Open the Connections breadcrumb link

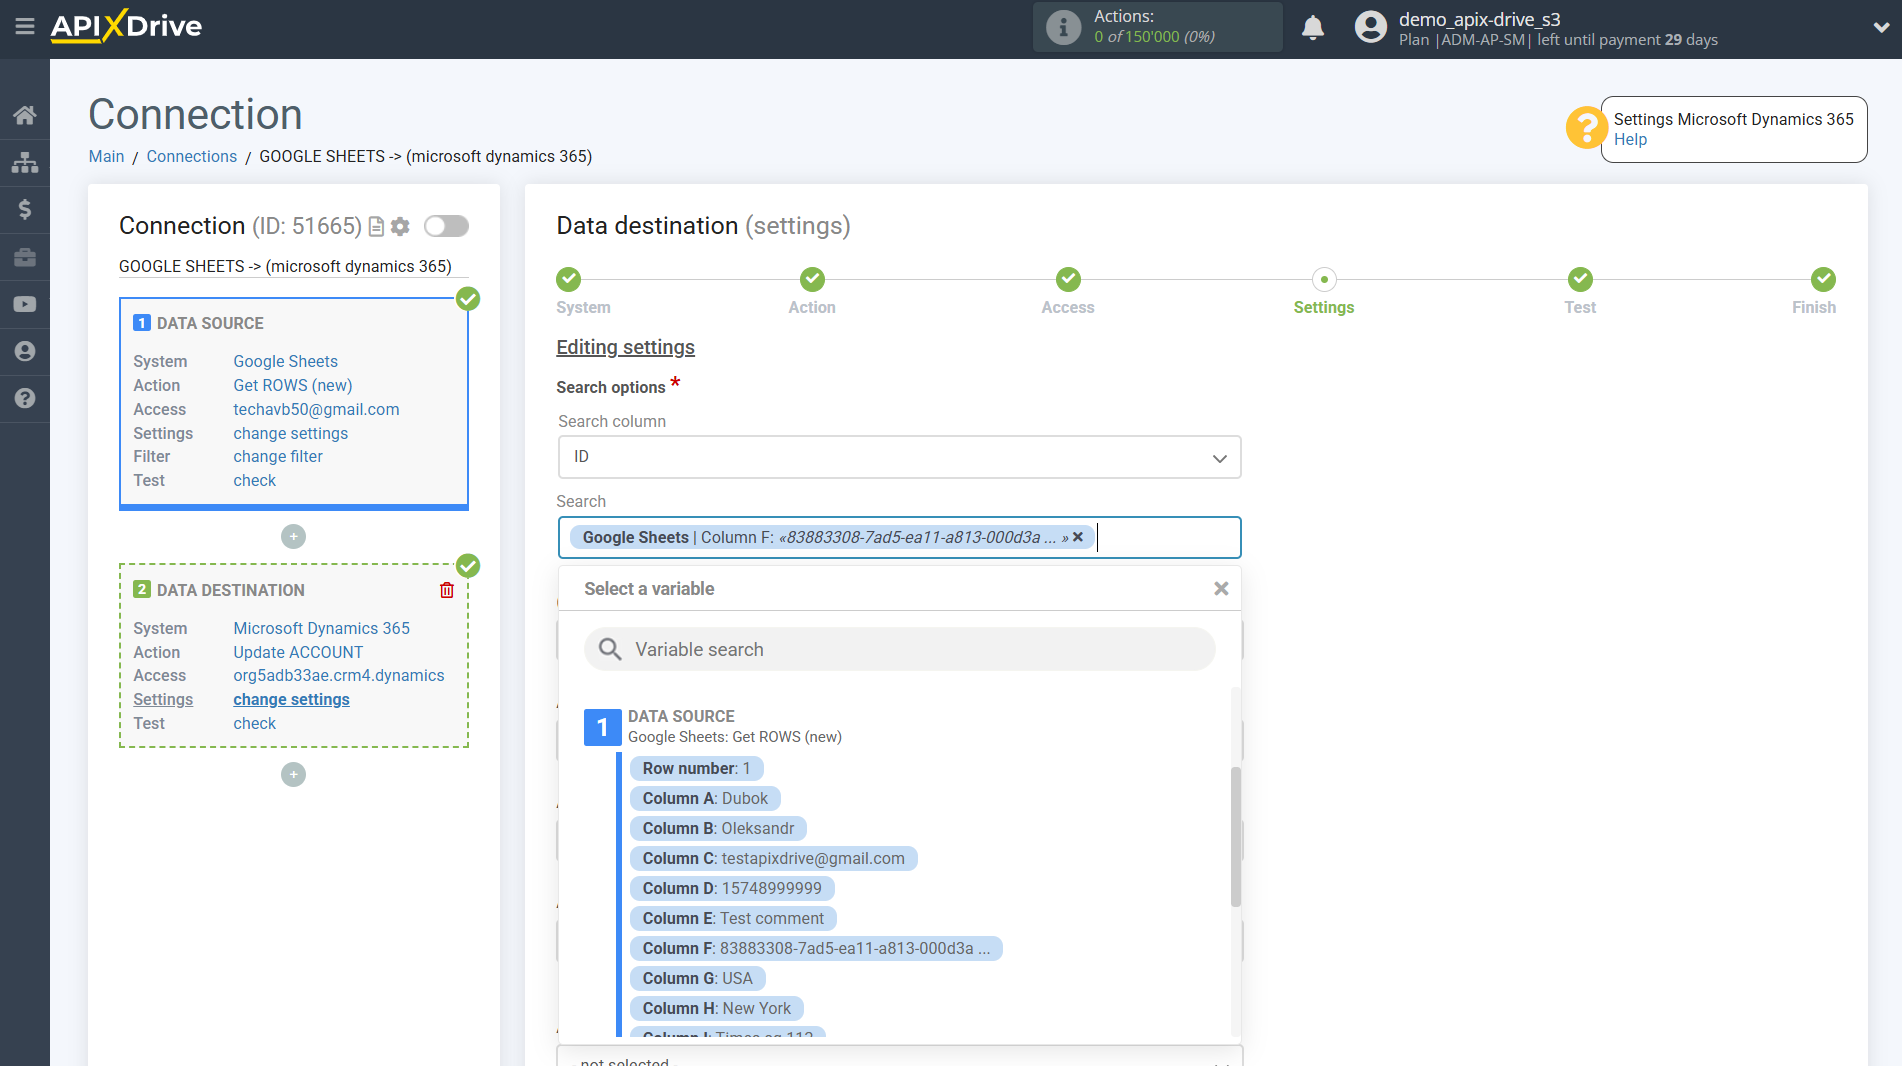coord(192,157)
